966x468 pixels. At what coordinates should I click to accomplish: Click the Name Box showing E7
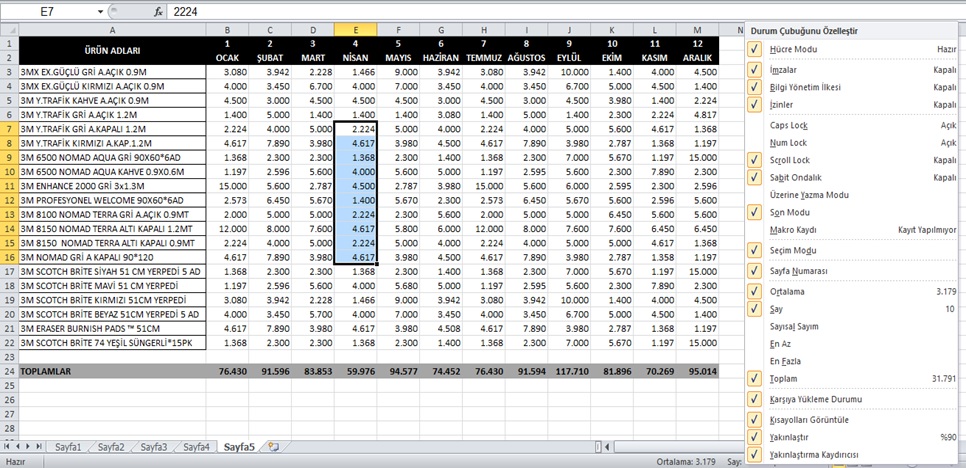pos(48,12)
